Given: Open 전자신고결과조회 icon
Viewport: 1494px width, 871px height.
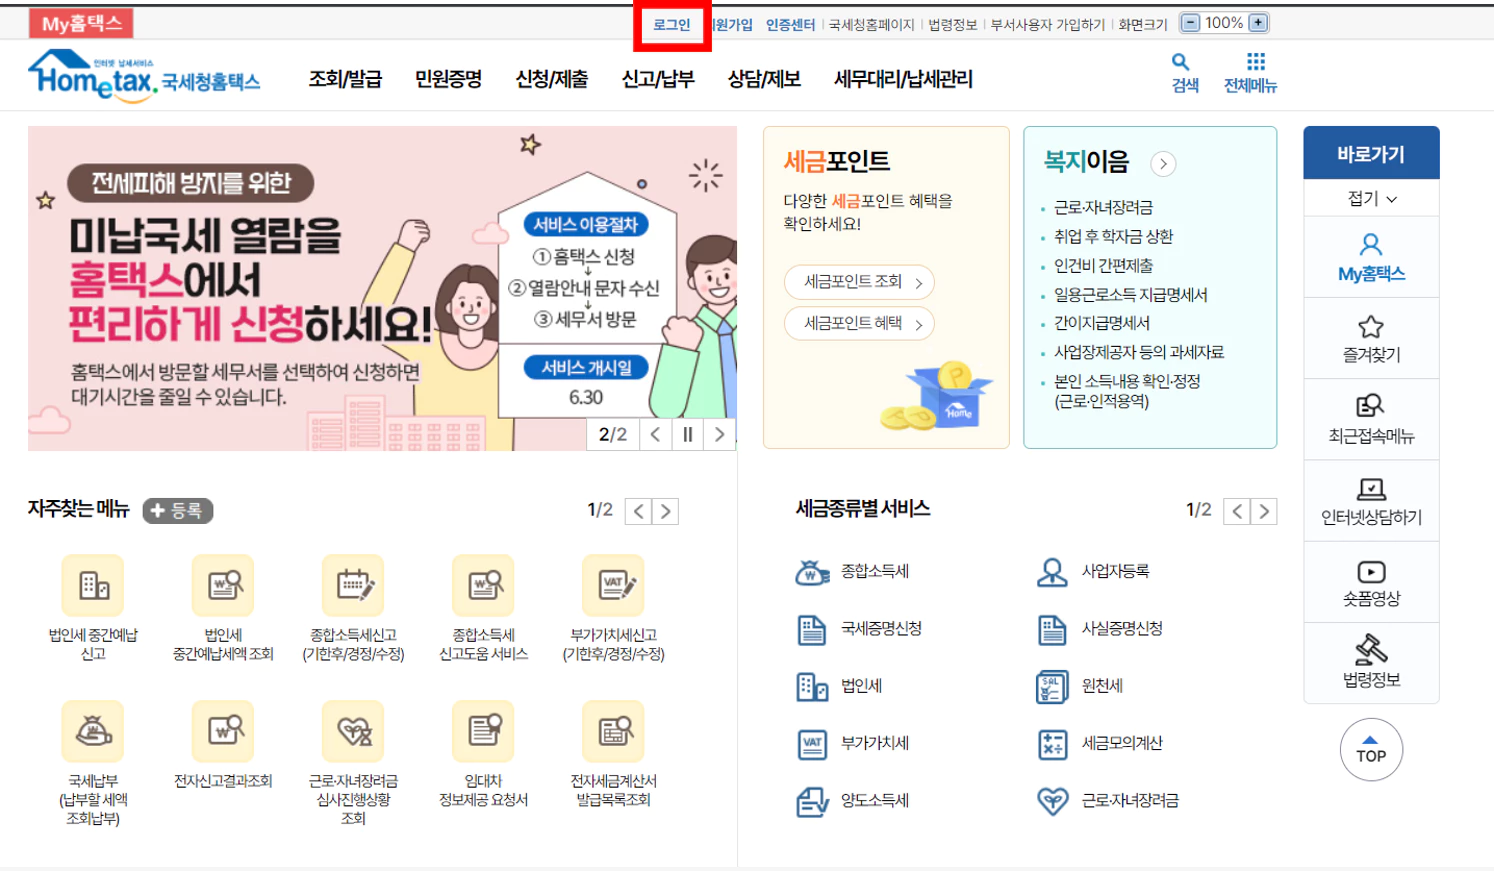Looking at the screenshot, I should tap(223, 731).
